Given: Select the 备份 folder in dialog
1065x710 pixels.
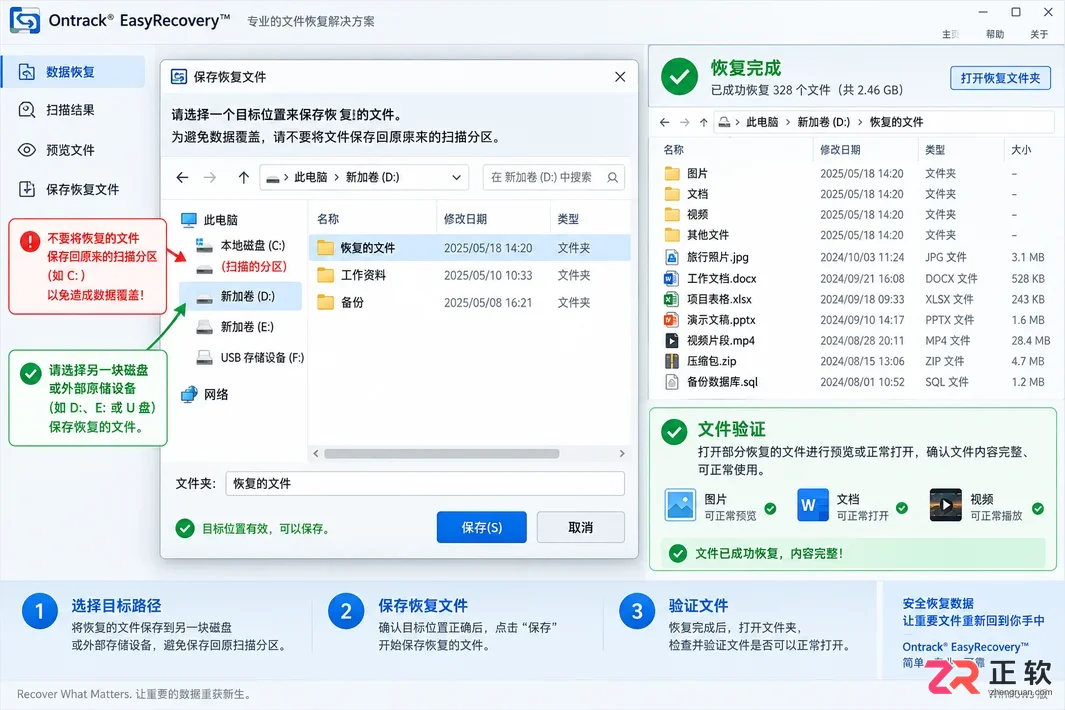Looking at the screenshot, I should tap(340, 302).
